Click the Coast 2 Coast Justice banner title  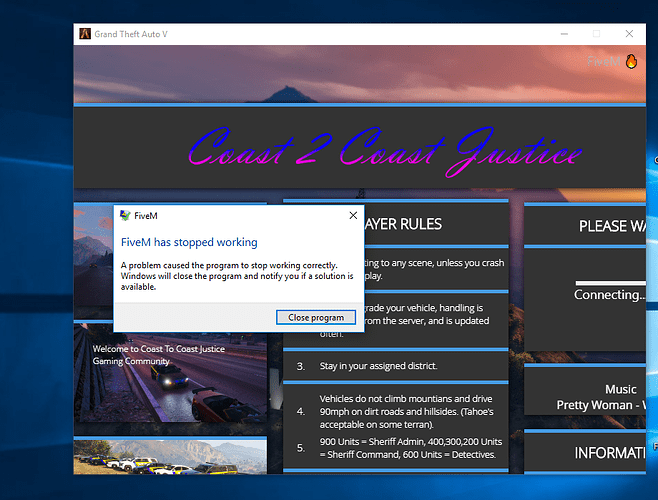tap(385, 151)
